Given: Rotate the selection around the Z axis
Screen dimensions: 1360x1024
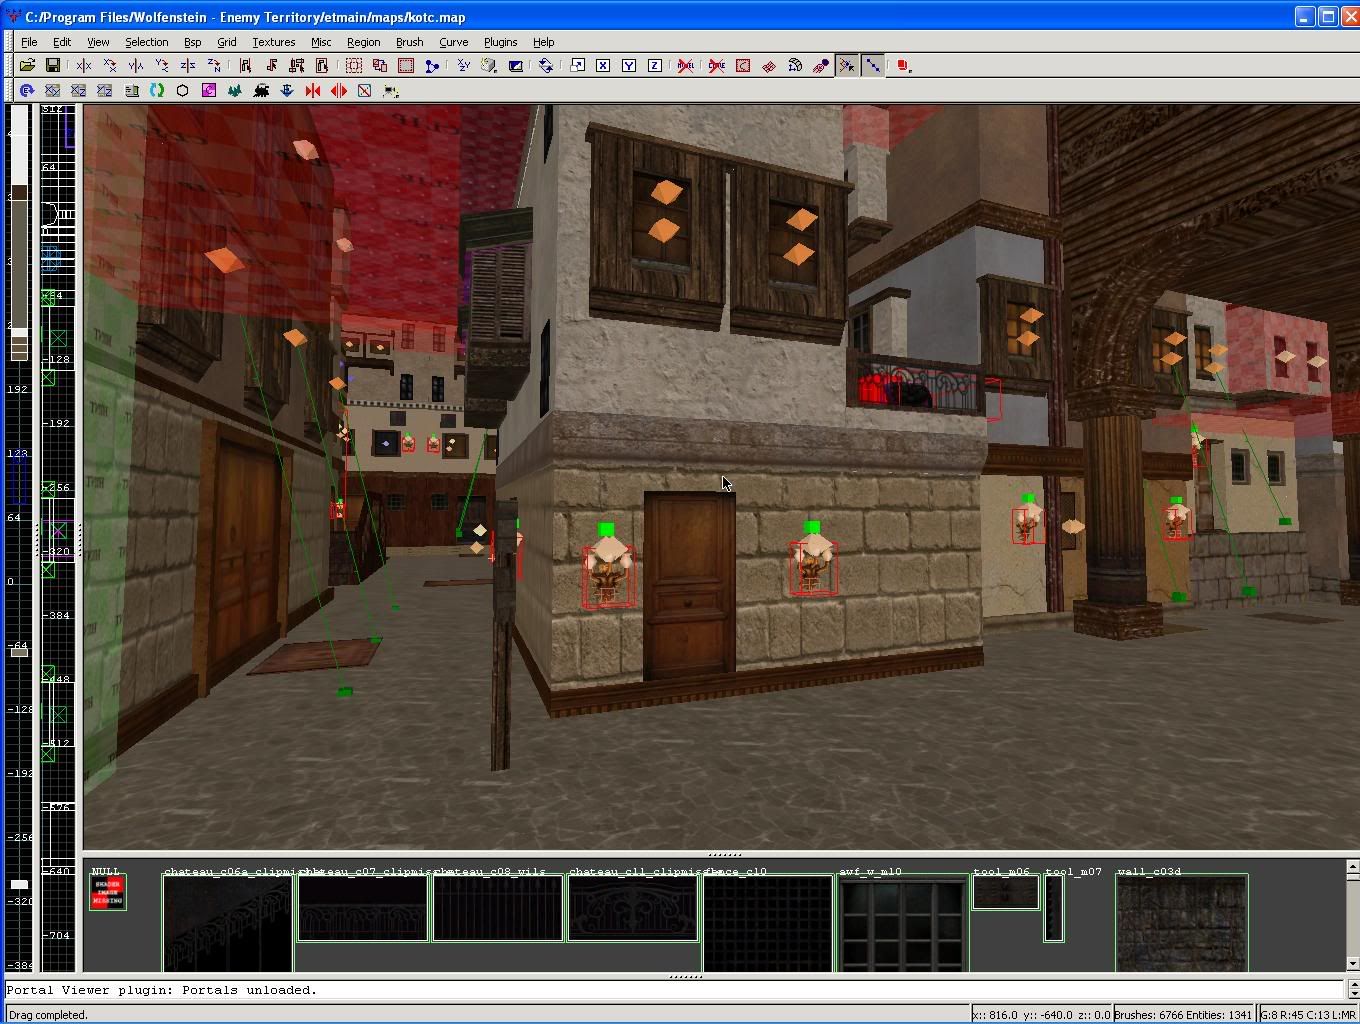Looking at the screenshot, I should point(214,66).
